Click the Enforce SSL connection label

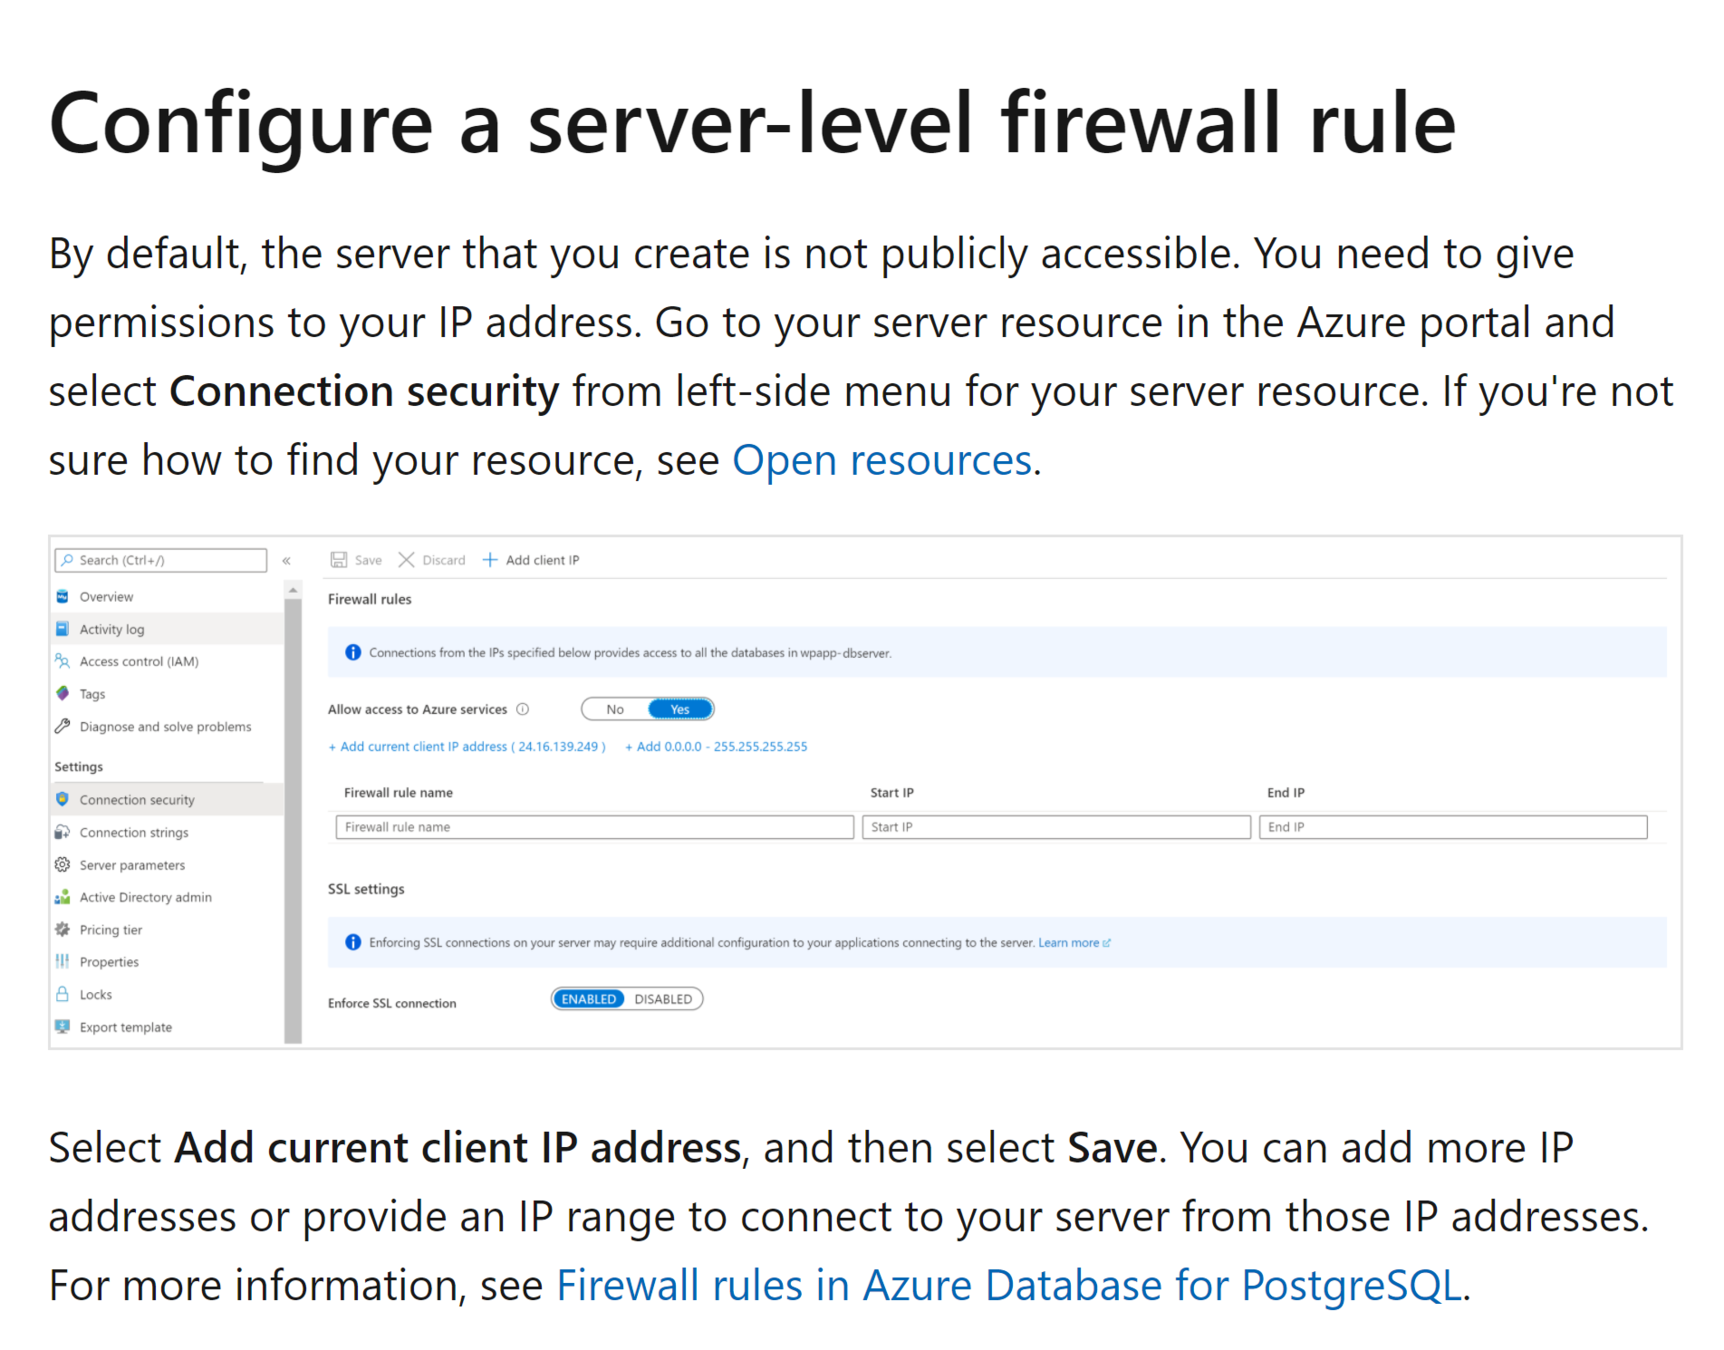click(392, 1003)
